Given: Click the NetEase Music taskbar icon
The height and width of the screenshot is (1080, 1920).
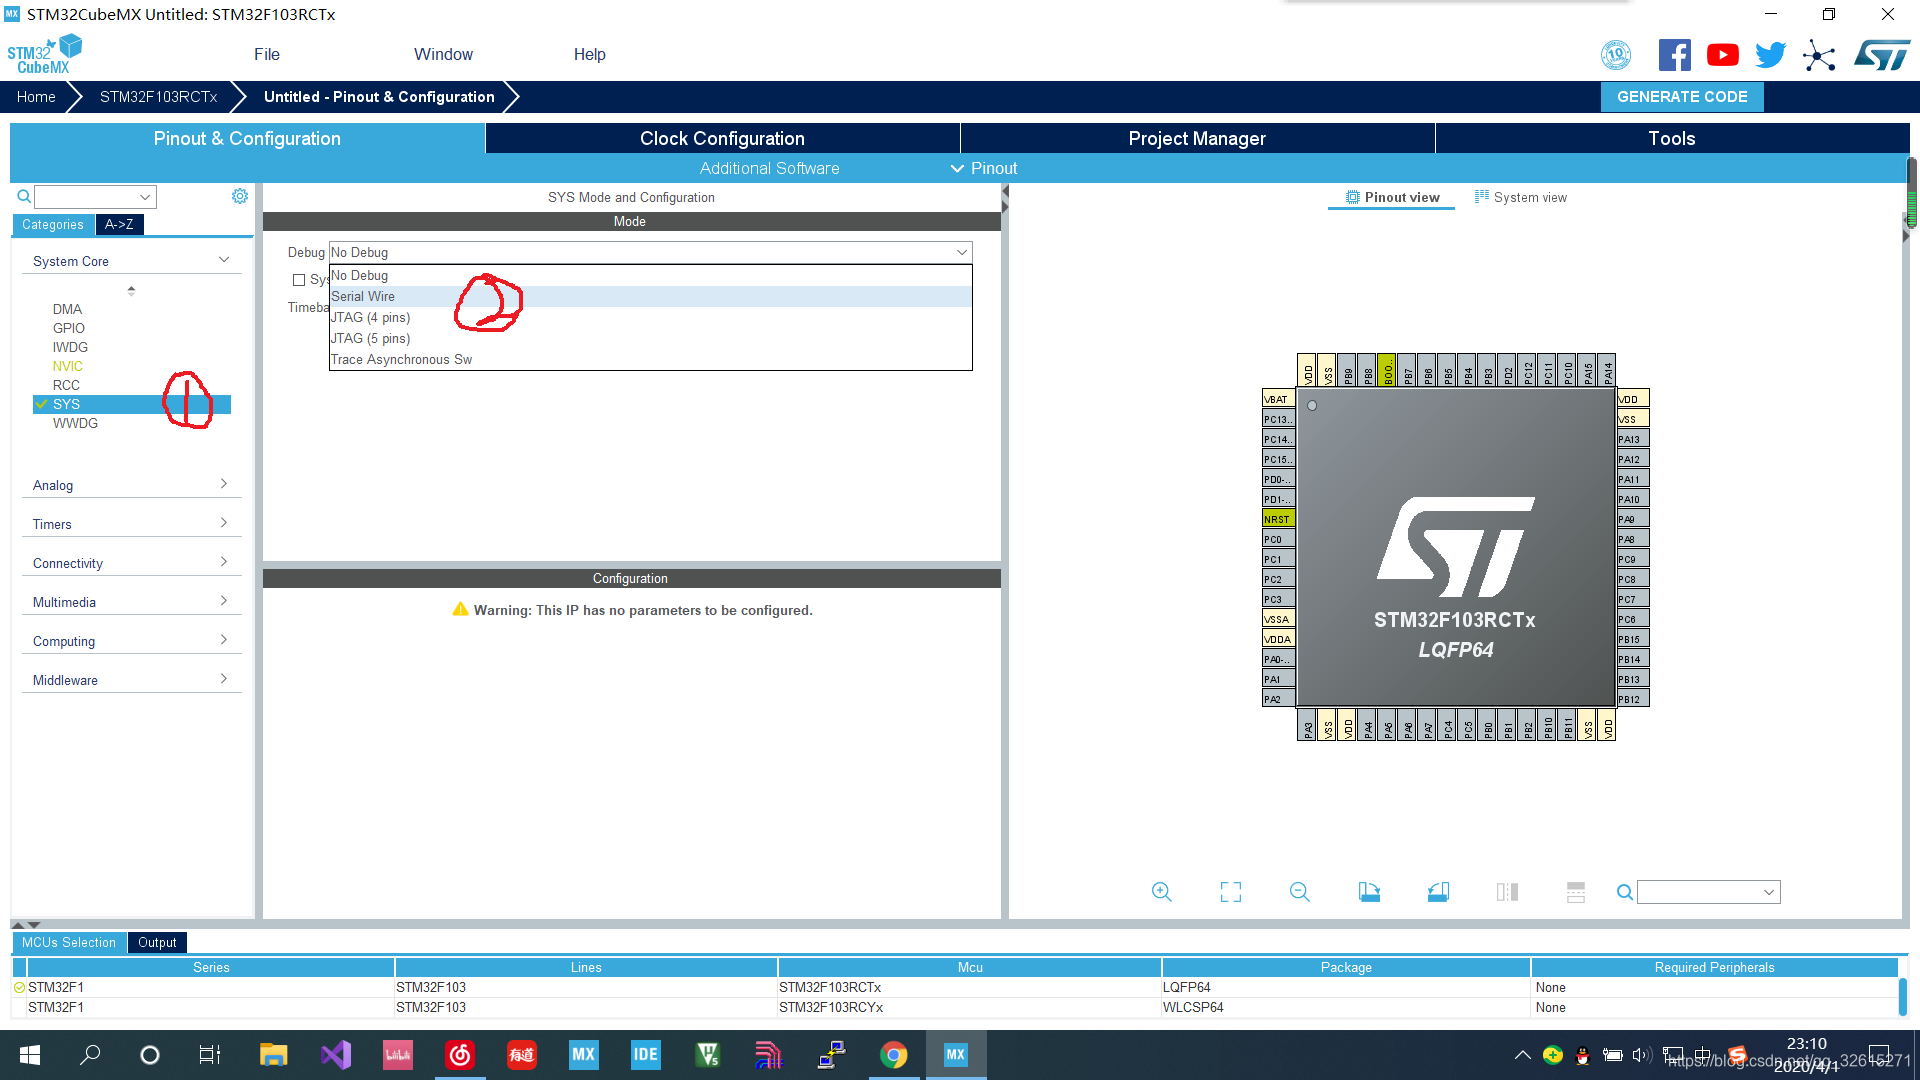Looking at the screenshot, I should coord(460,1055).
